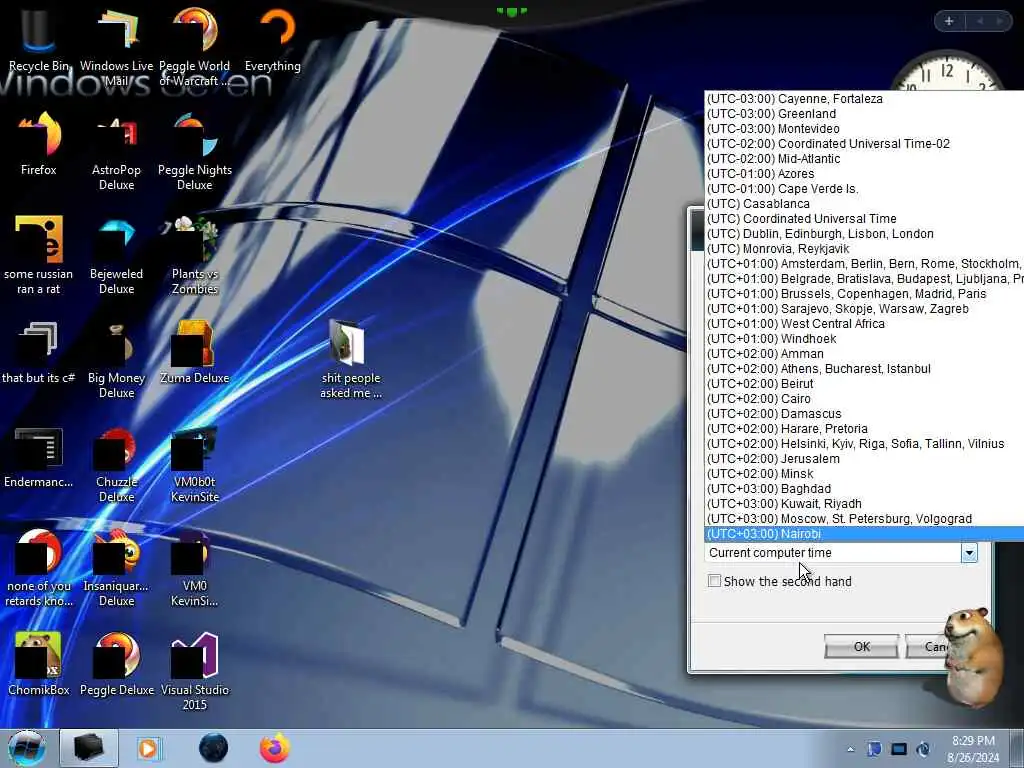The height and width of the screenshot is (768, 1024).
Task: Select AstroPop Deluxe desktop icon
Action: 116,152
